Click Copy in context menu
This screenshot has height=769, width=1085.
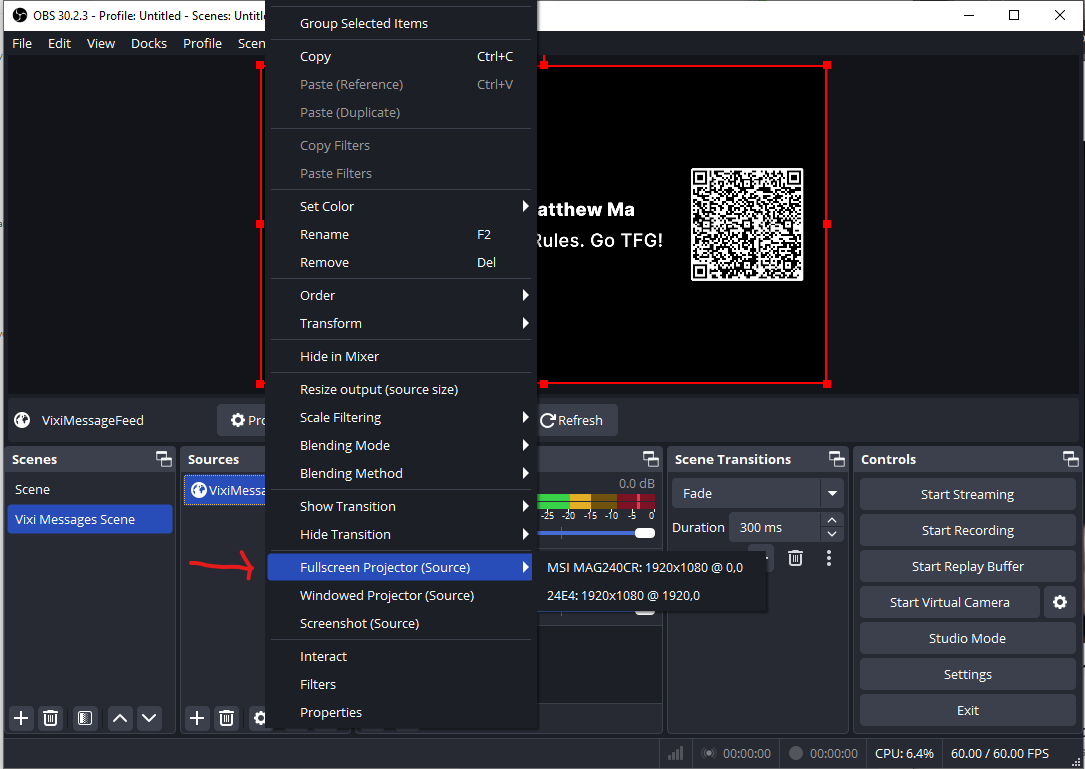click(x=401, y=57)
